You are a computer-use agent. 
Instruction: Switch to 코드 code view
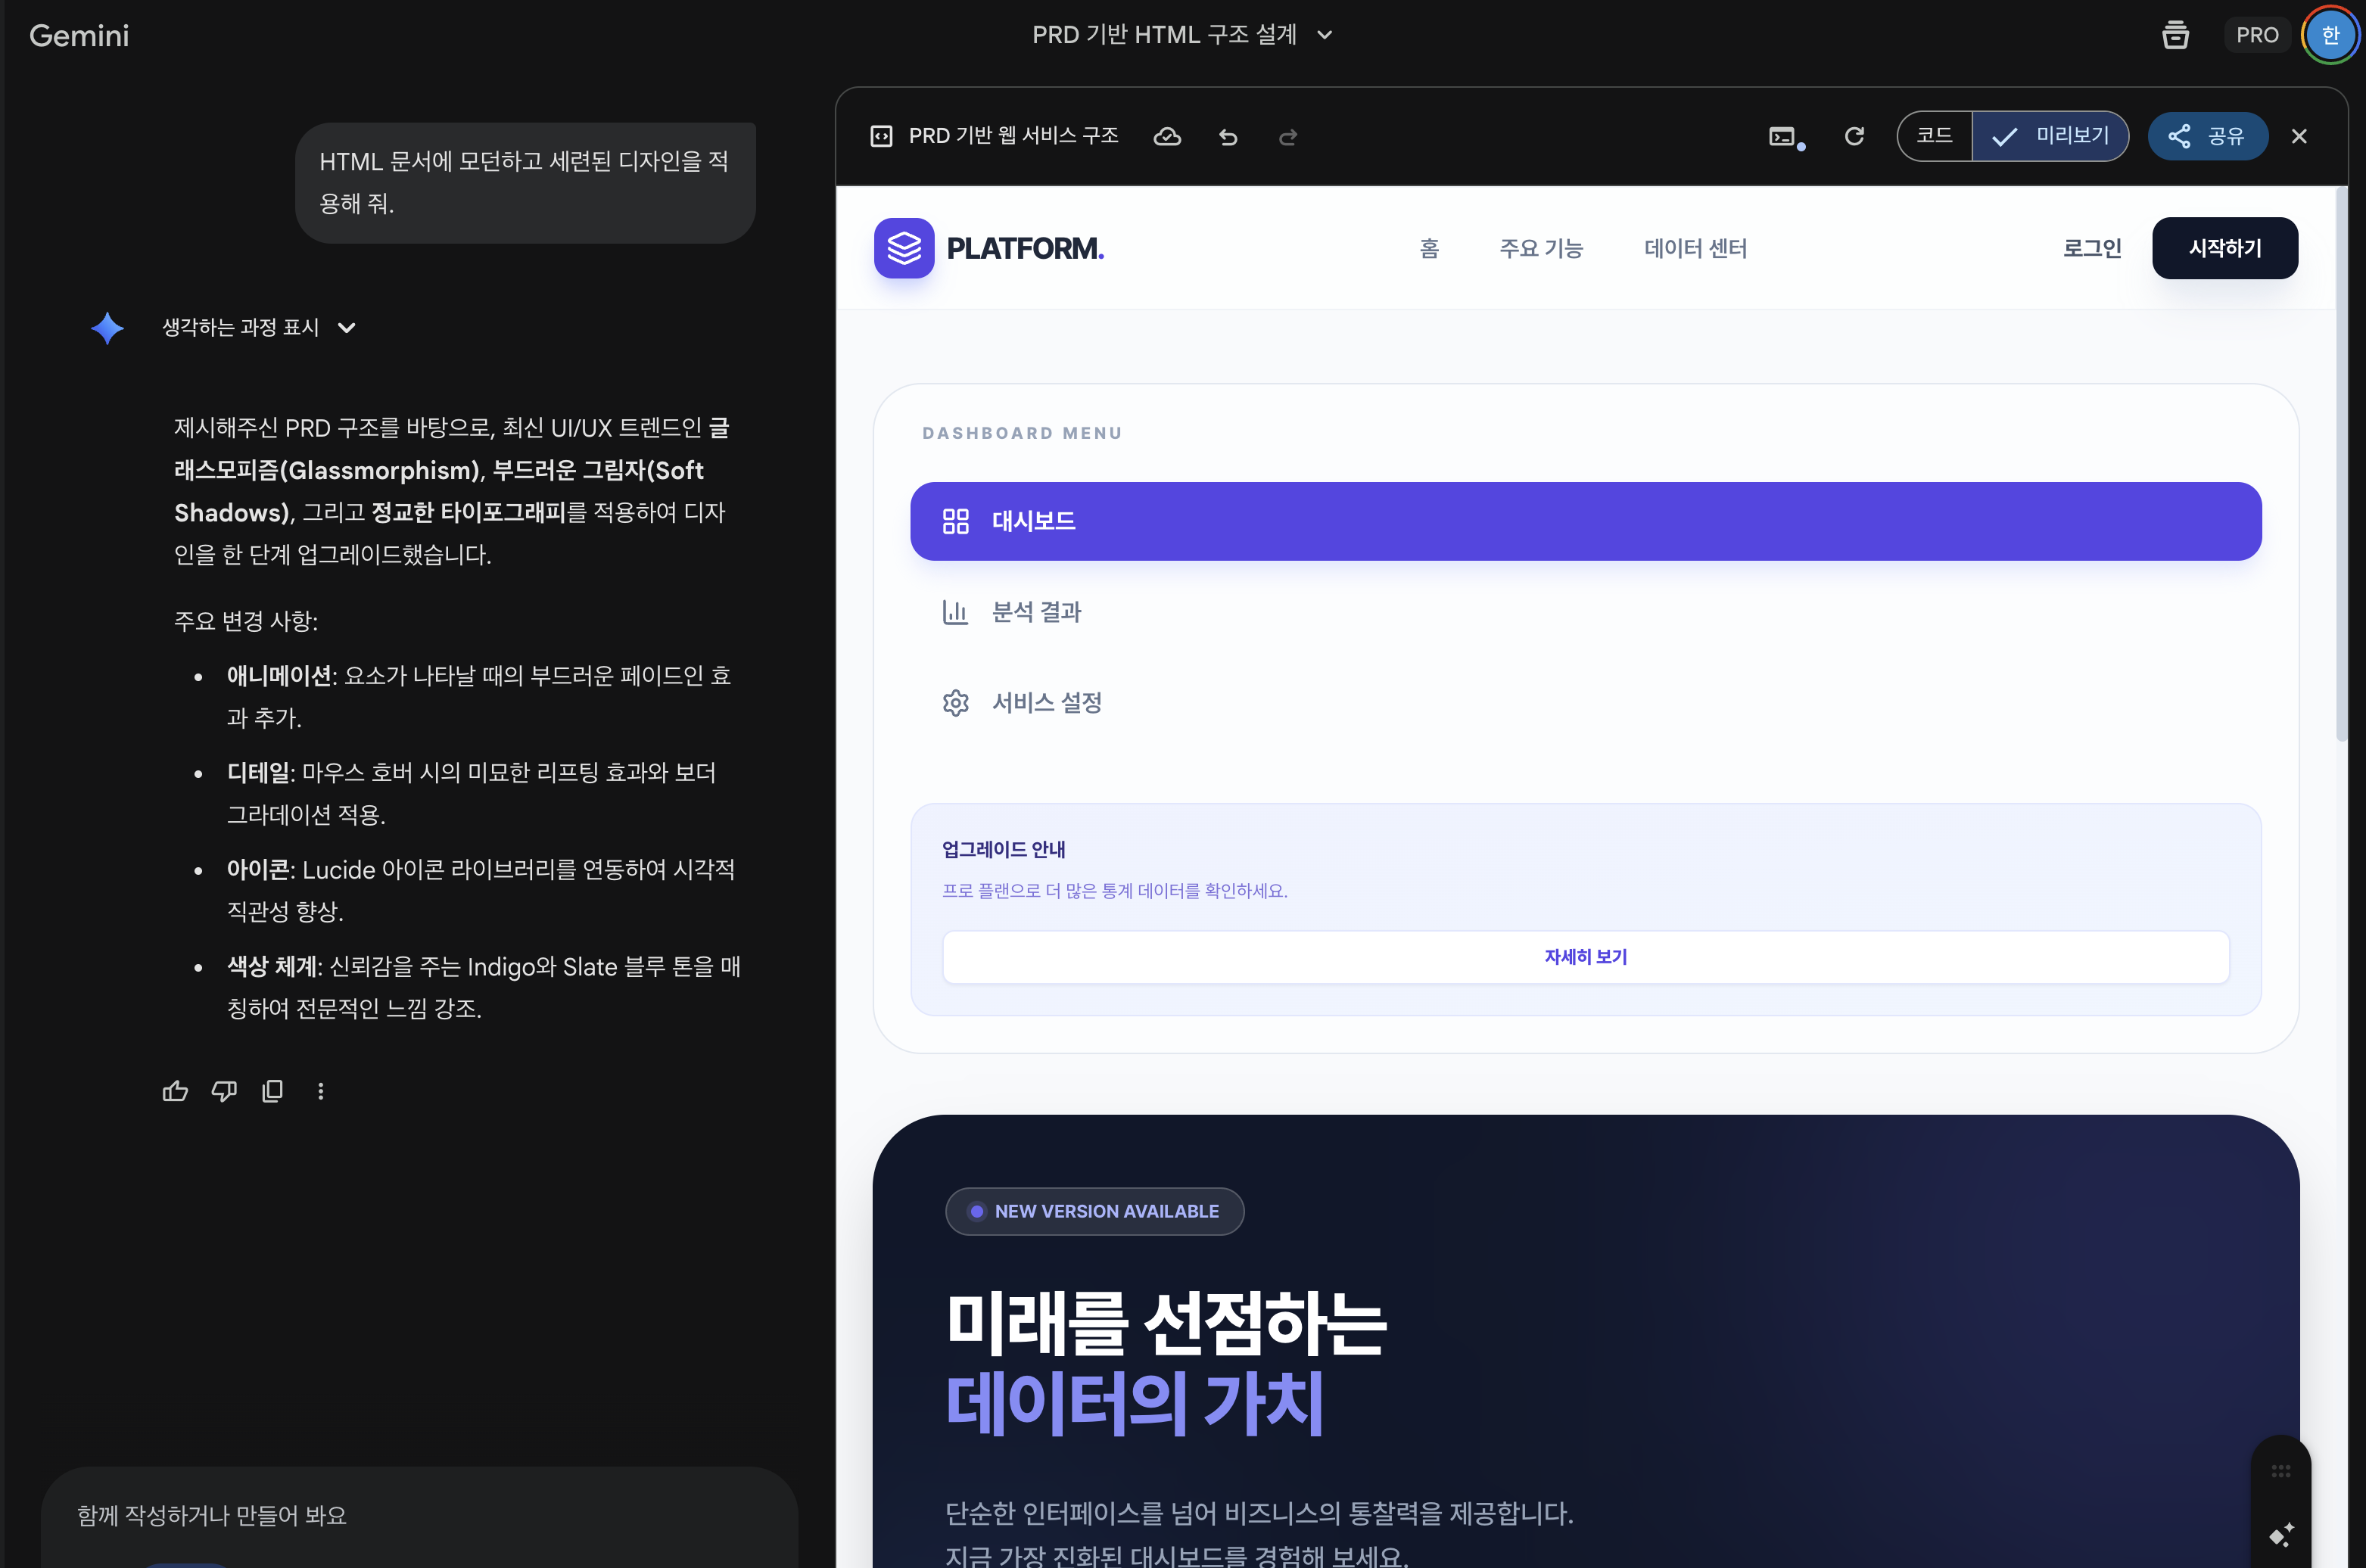click(x=1934, y=136)
